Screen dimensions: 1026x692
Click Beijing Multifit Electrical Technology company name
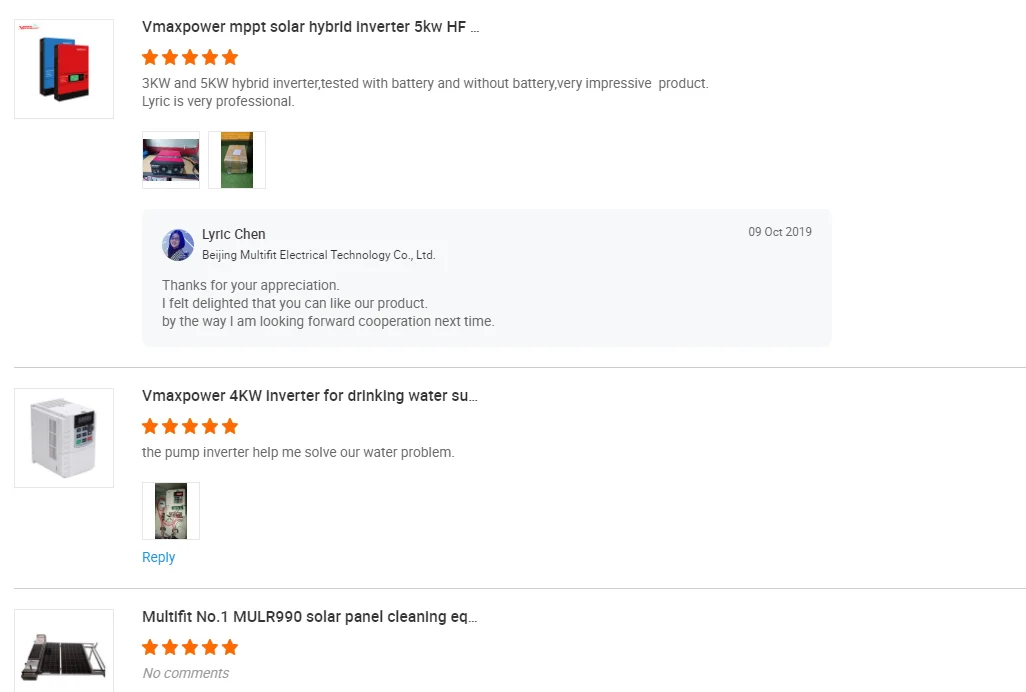318,255
